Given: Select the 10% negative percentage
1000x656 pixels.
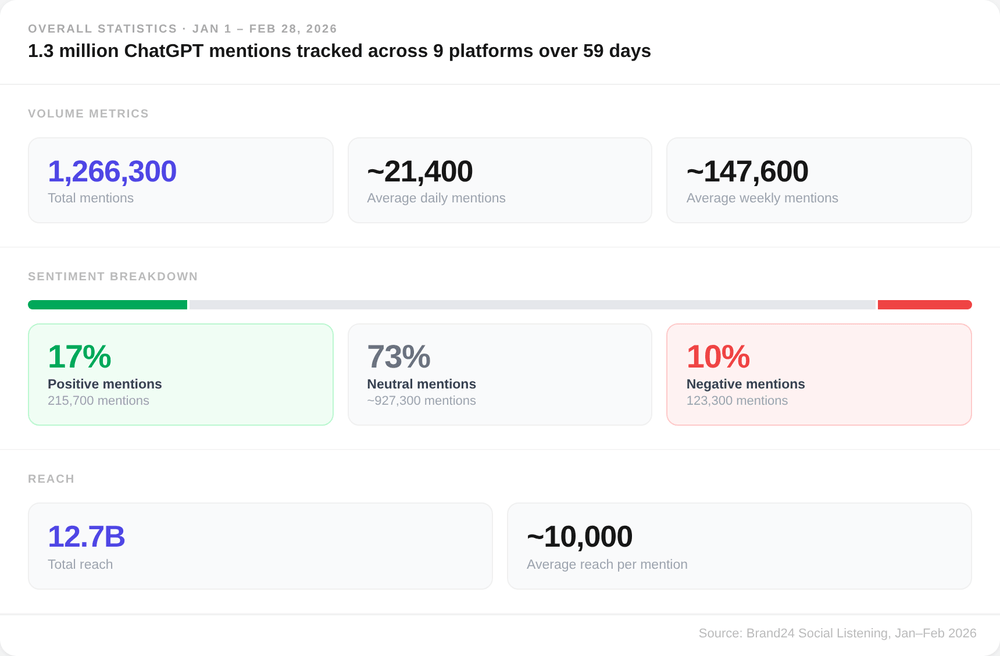Looking at the screenshot, I should point(718,357).
